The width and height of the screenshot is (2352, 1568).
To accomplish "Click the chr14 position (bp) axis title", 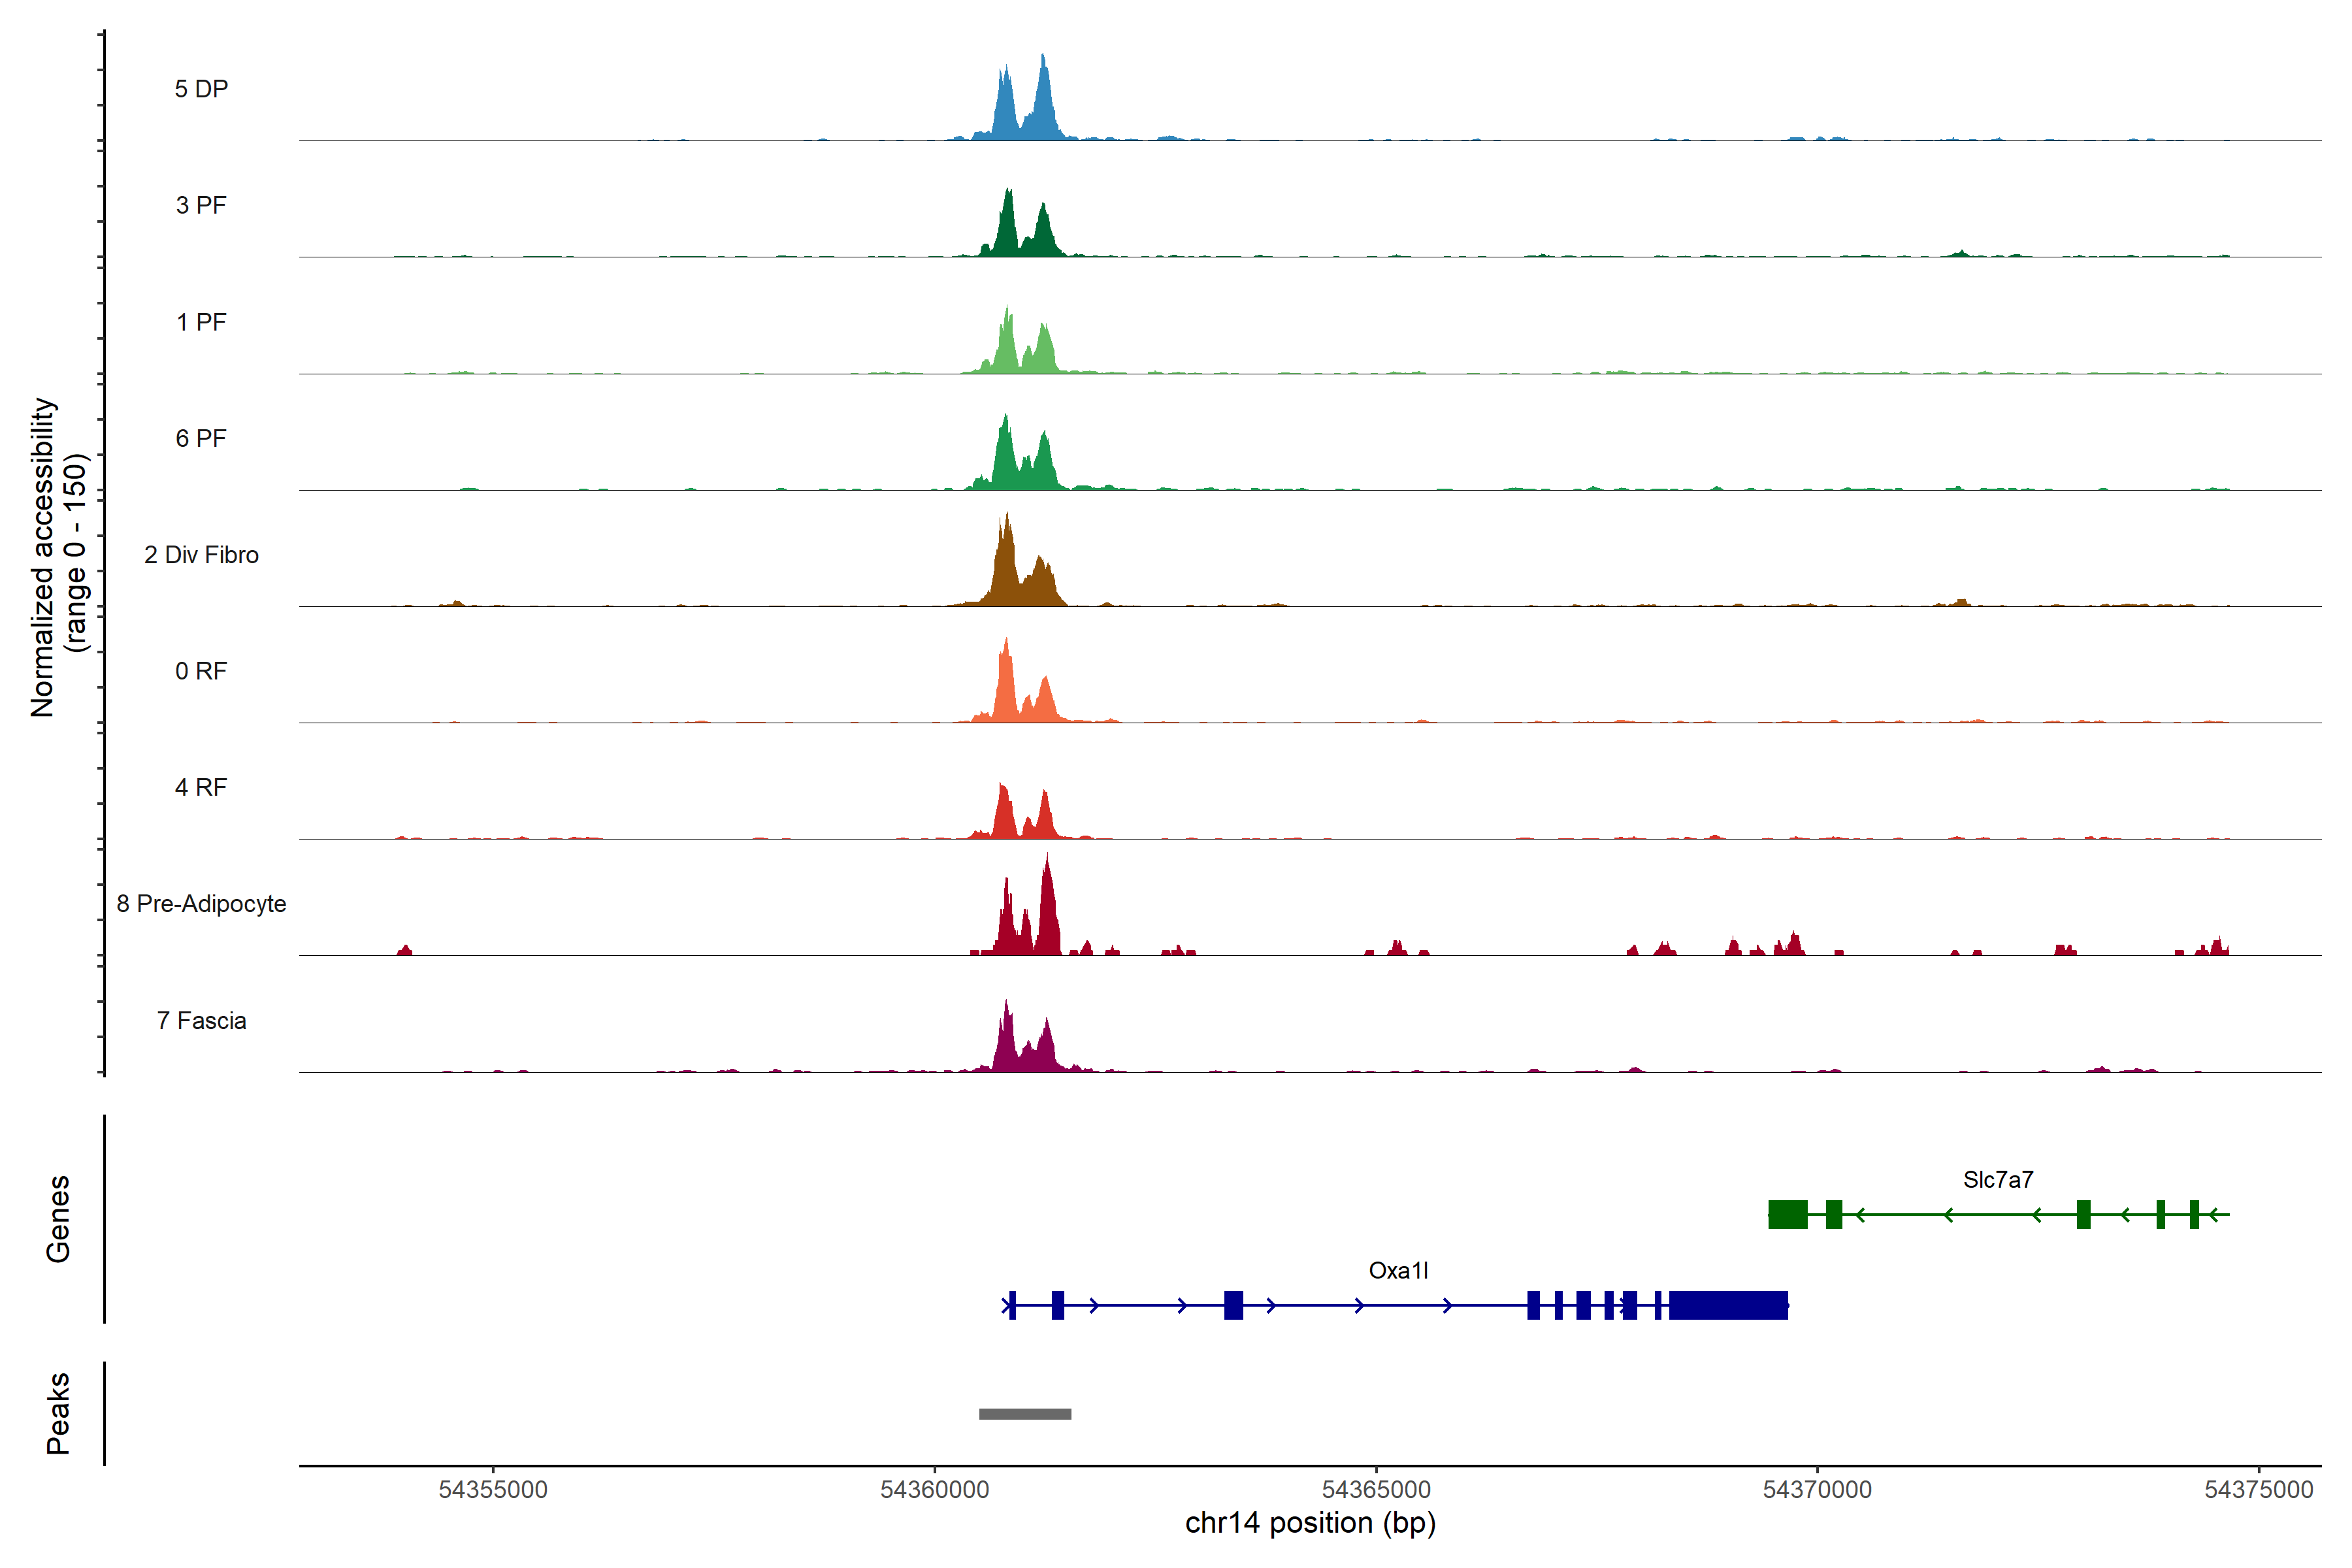I will [x=1310, y=1523].
